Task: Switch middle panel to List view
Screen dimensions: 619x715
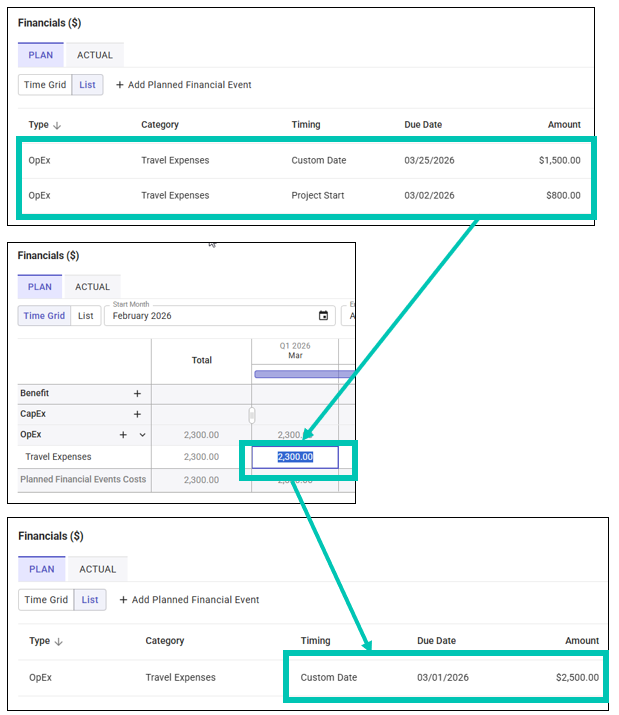Action: (x=86, y=316)
